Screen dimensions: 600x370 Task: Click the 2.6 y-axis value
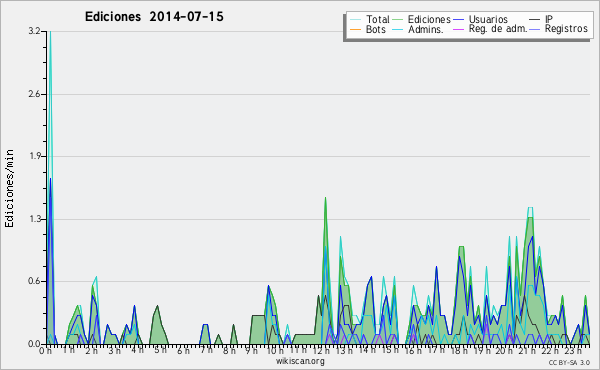pyautogui.click(x=34, y=94)
